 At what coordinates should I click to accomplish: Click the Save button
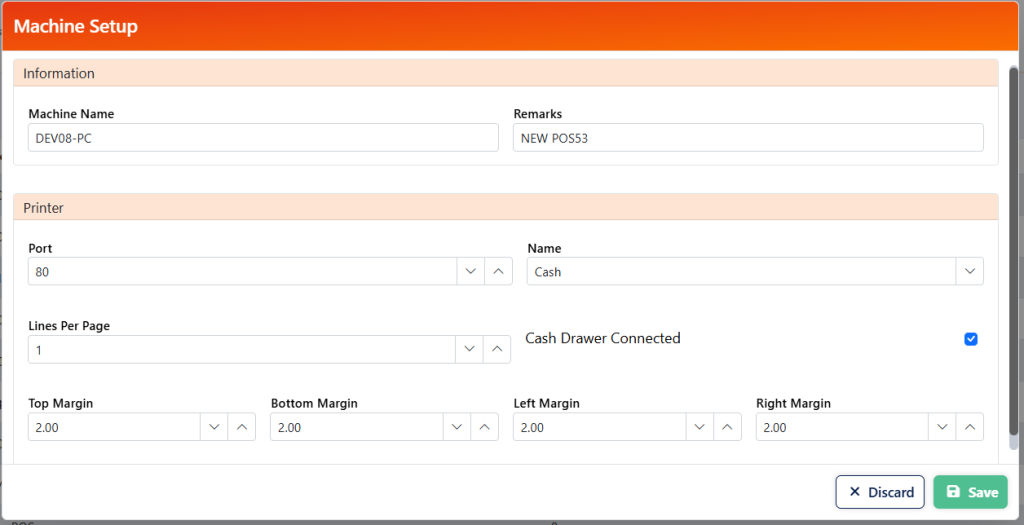pyautogui.click(x=970, y=492)
